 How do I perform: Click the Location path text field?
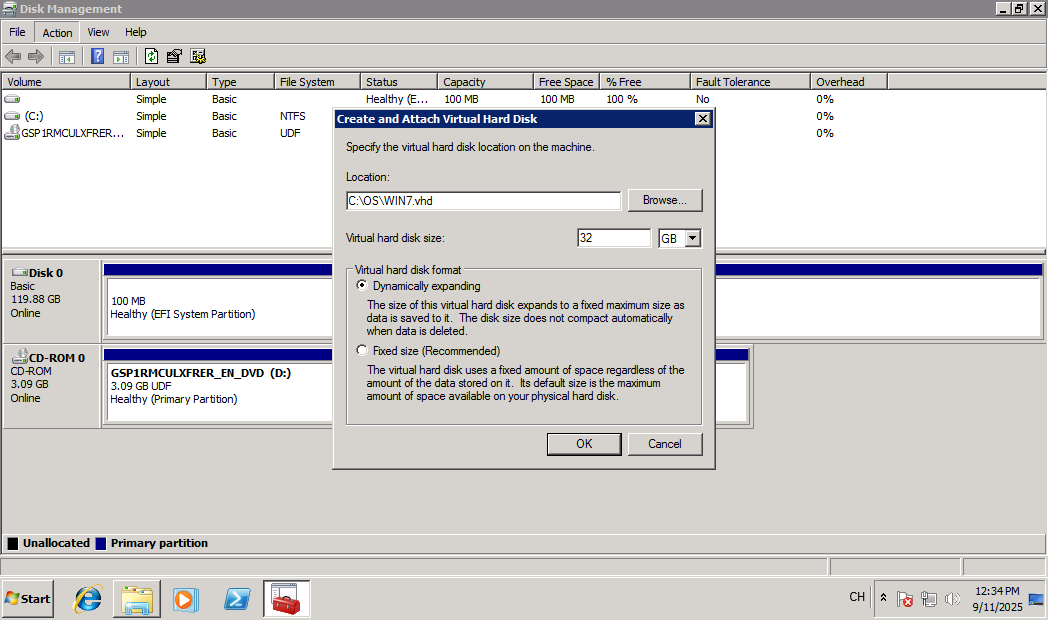(483, 200)
